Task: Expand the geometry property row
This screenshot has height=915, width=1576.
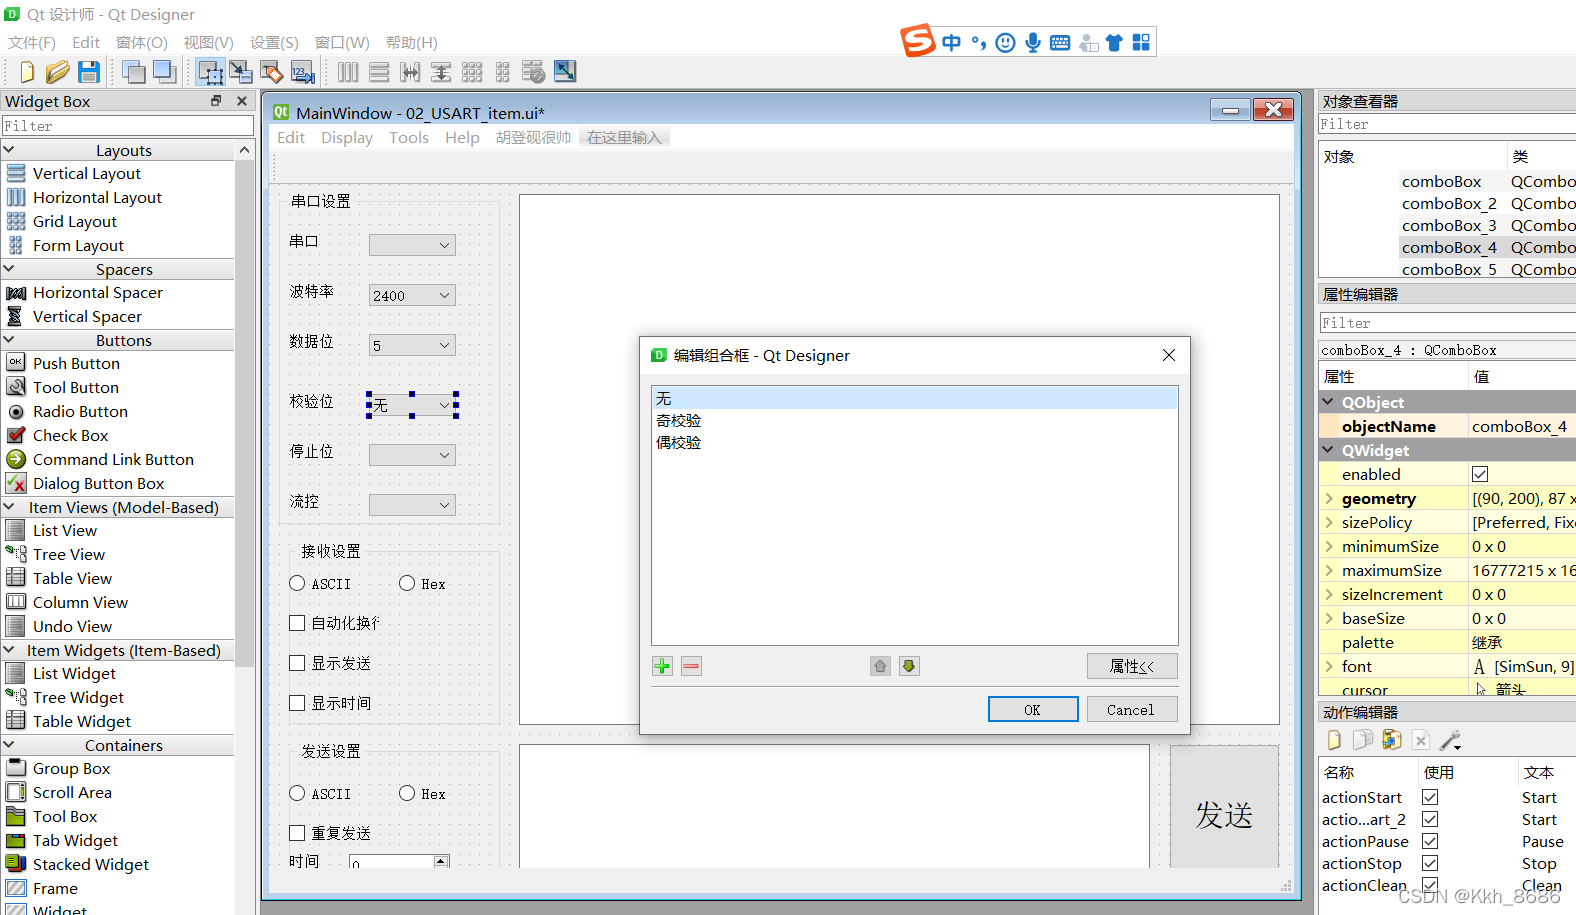Action: click(1329, 498)
